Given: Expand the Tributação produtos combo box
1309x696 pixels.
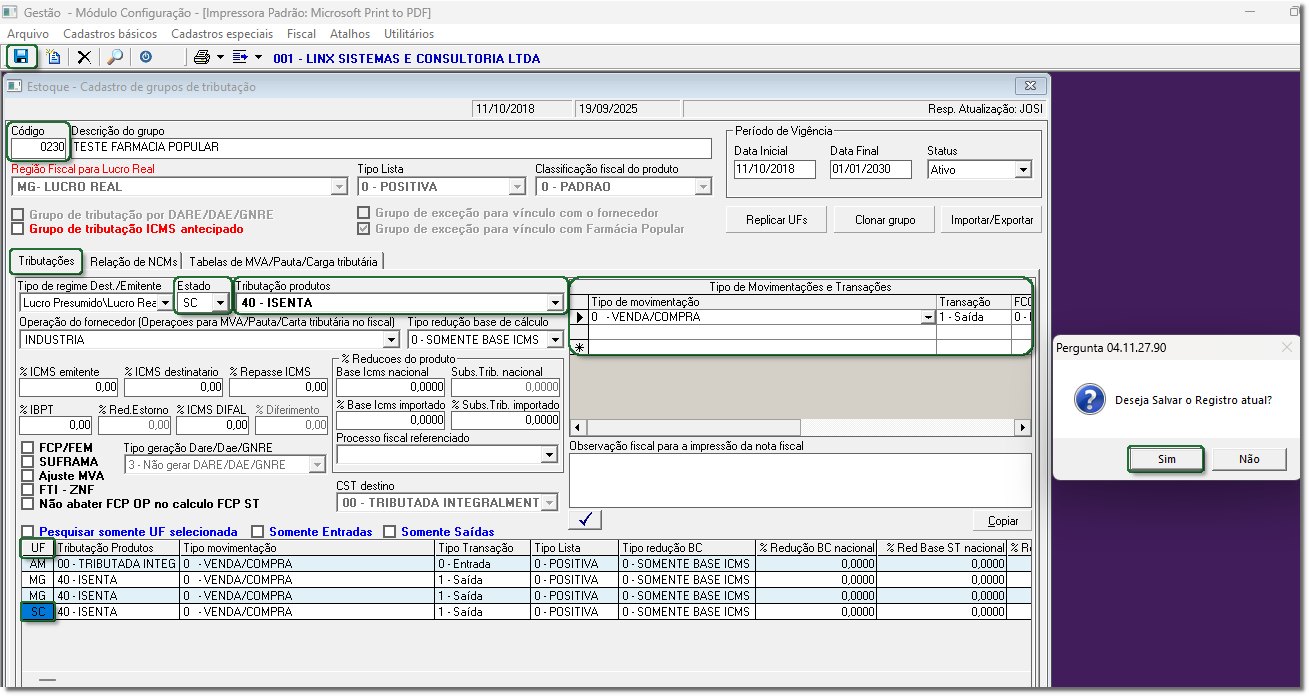Looking at the screenshot, I should [x=555, y=303].
